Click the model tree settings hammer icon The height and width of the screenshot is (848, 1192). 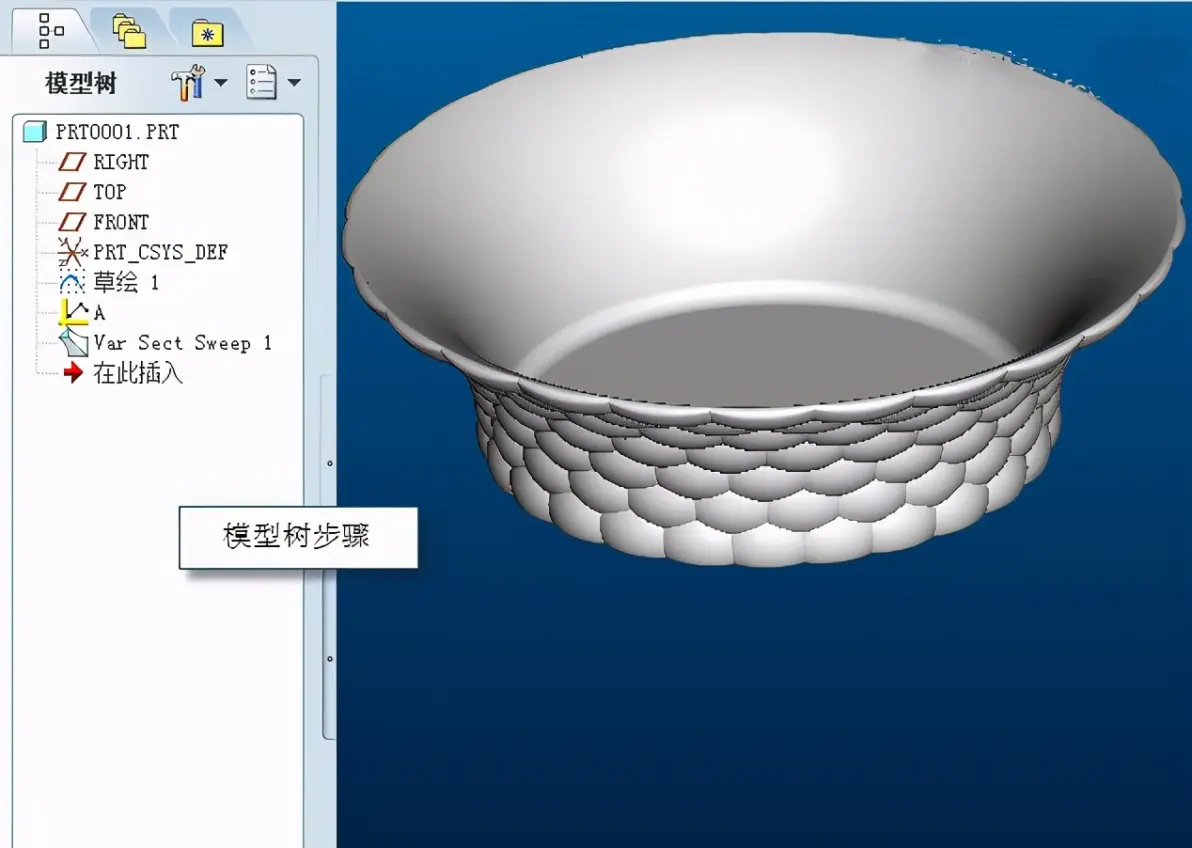coord(188,82)
